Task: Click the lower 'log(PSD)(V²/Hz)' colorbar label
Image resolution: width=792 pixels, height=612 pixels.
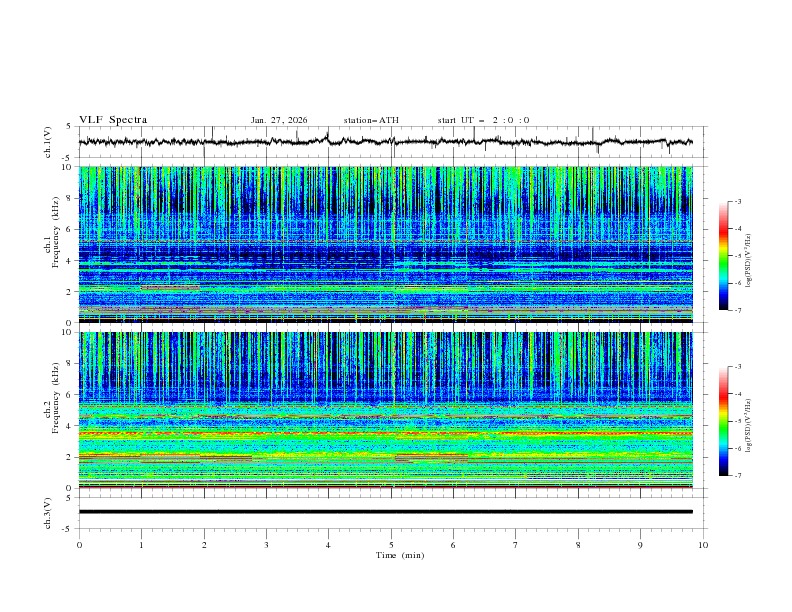Action: click(x=749, y=426)
